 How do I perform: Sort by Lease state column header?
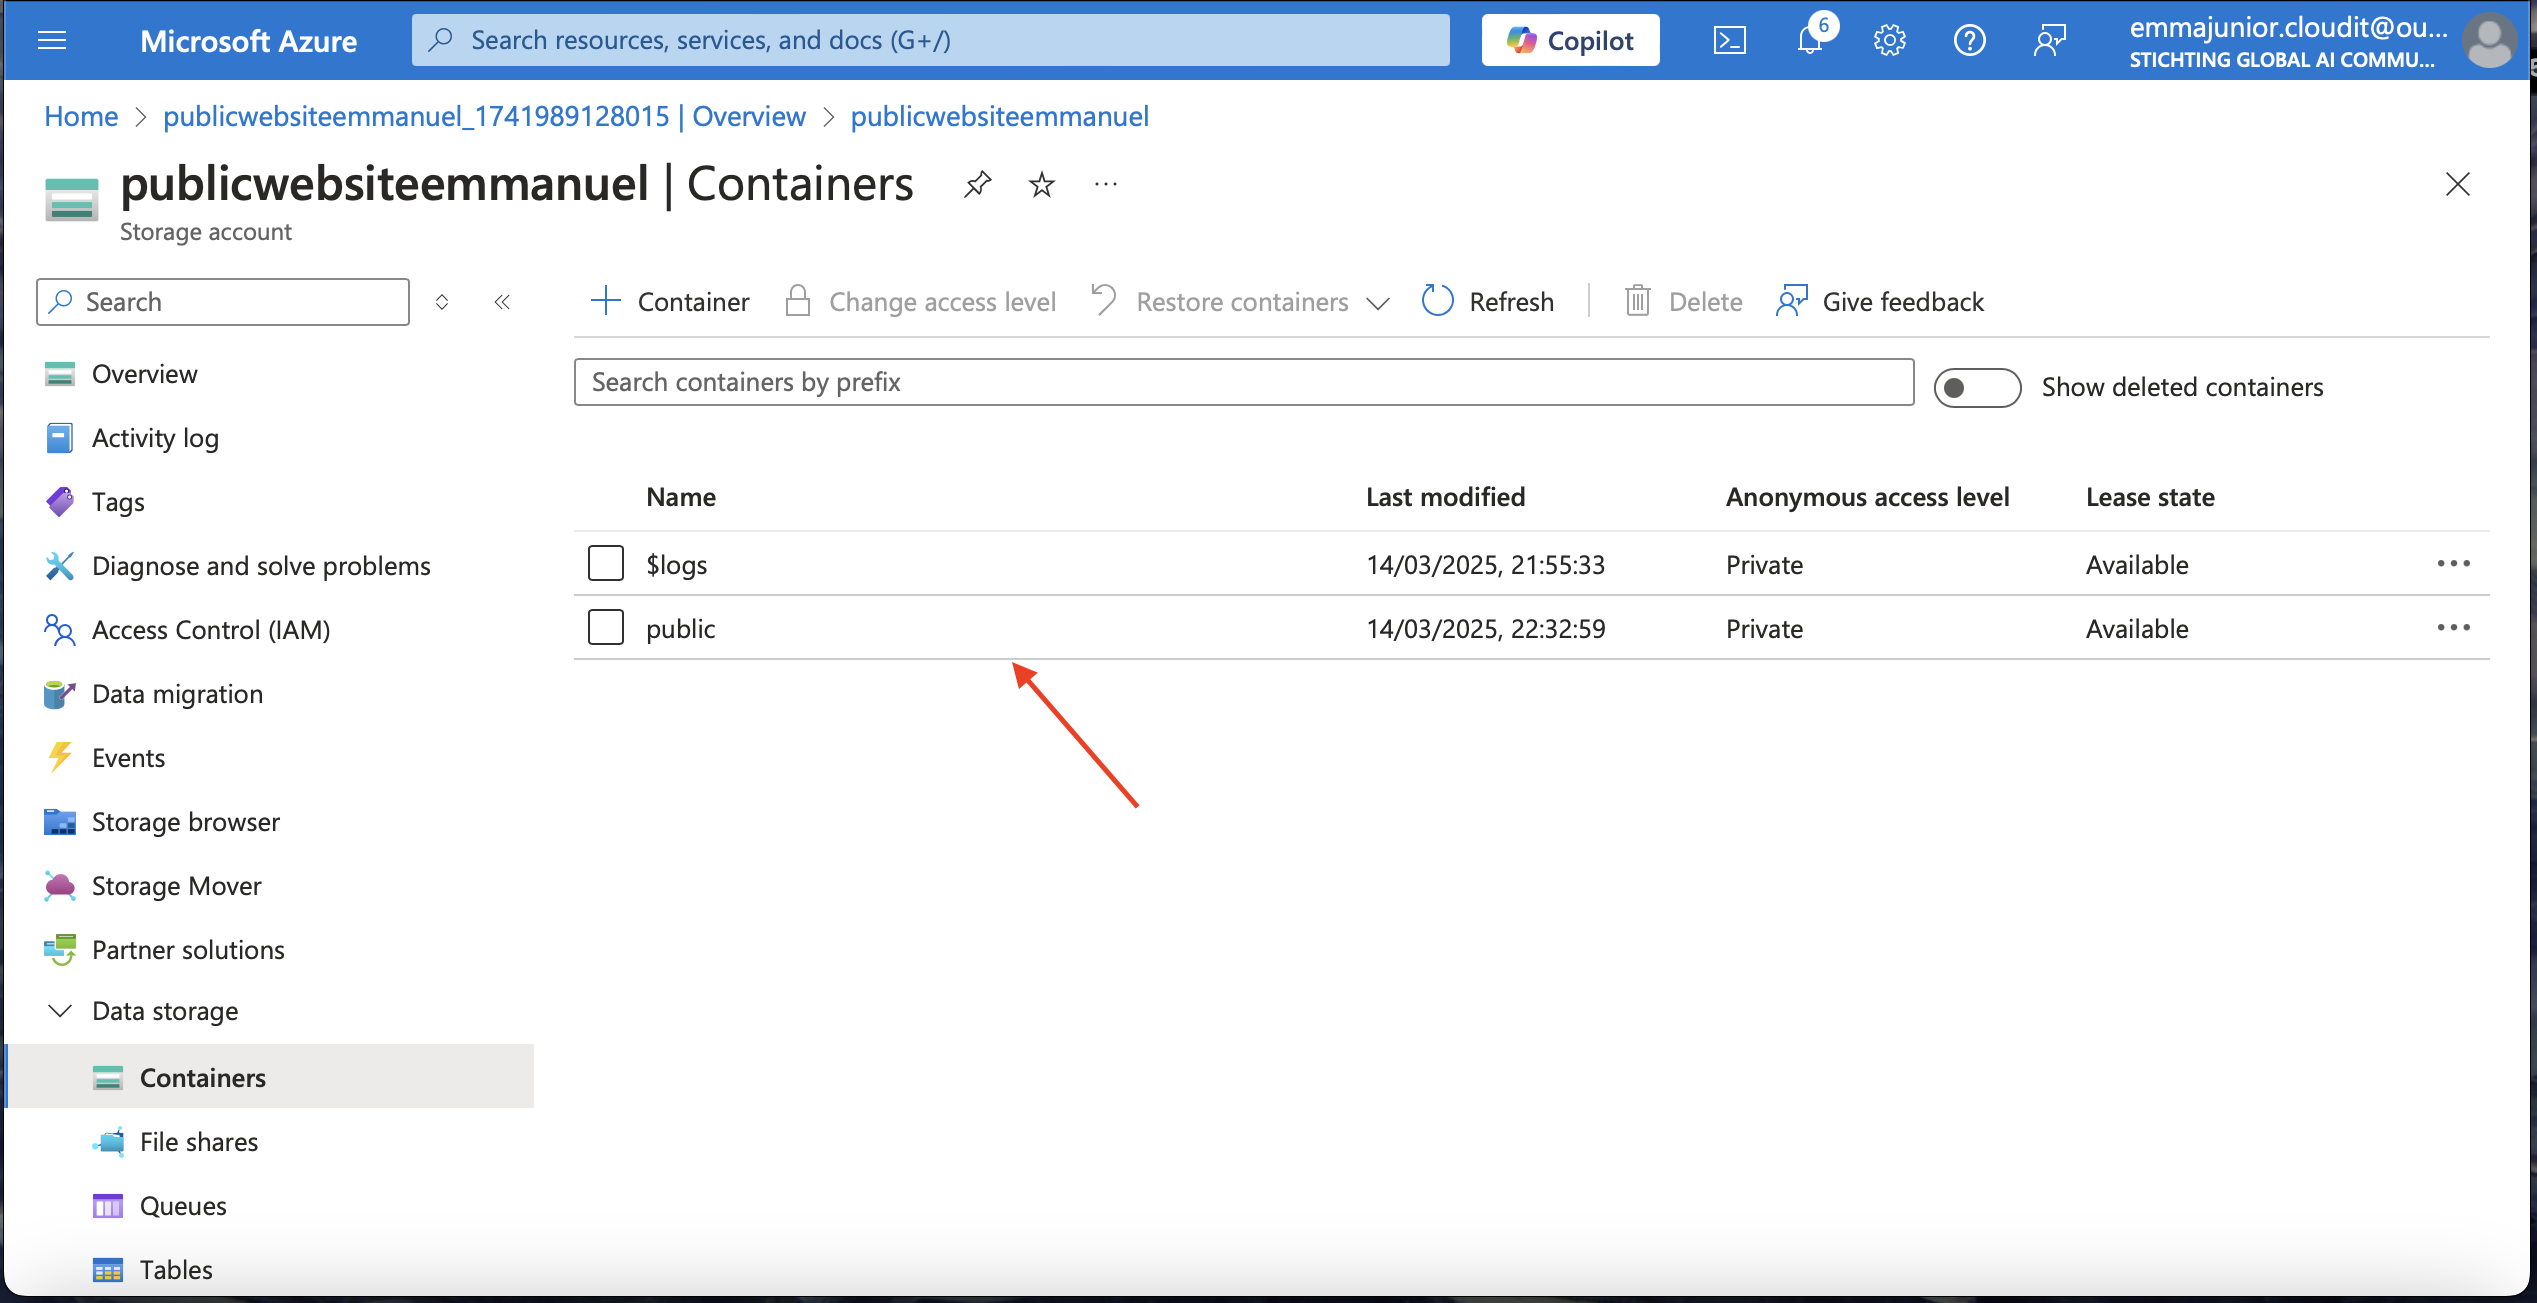tap(2150, 497)
